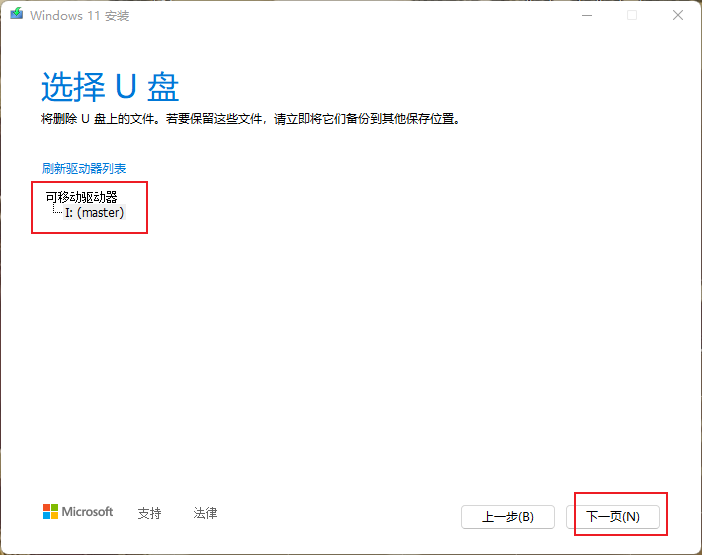Screen dimensions: 702x555
Task: Open the 支持 link
Action: tap(150, 513)
